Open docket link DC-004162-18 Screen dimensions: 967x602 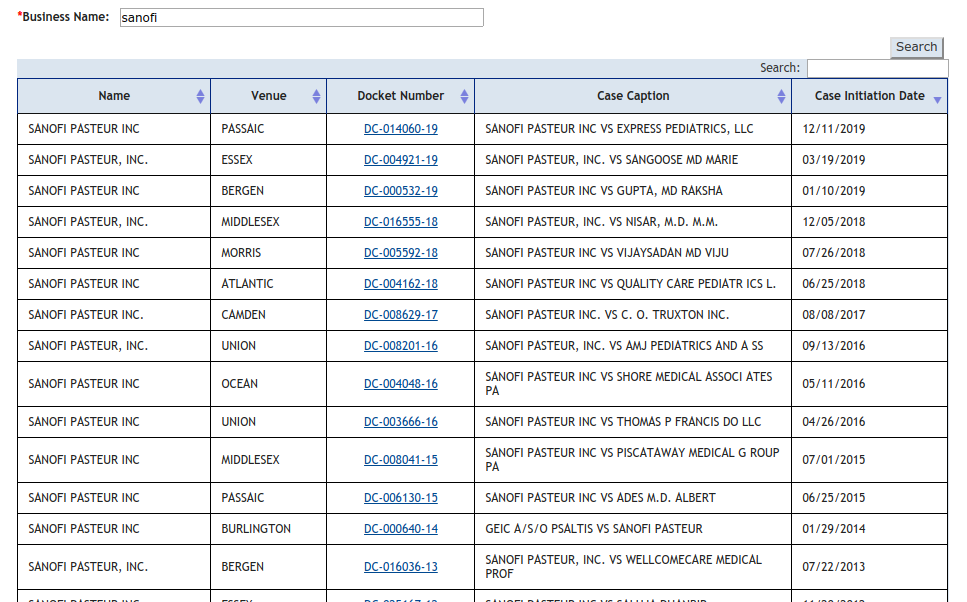point(401,284)
